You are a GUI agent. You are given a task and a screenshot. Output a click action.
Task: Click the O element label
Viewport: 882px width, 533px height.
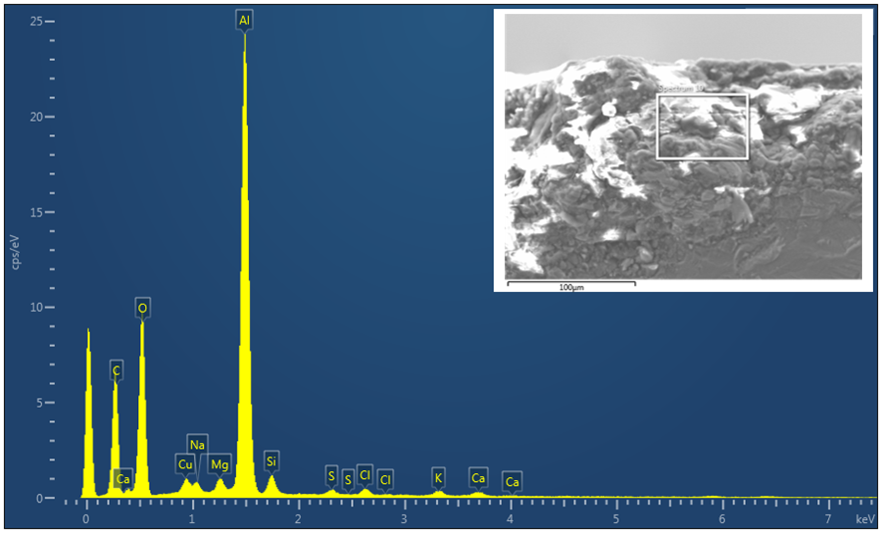click(142, 308)
